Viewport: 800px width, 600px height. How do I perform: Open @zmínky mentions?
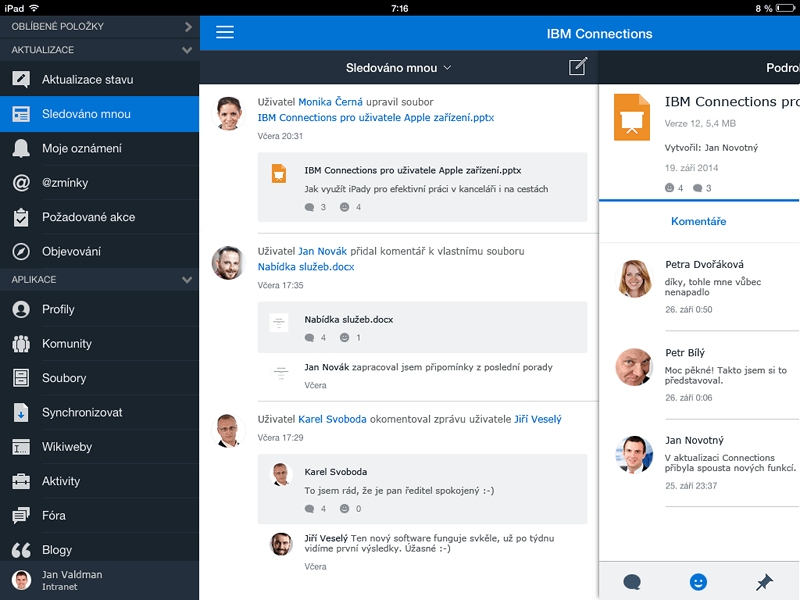click(99, 183)
